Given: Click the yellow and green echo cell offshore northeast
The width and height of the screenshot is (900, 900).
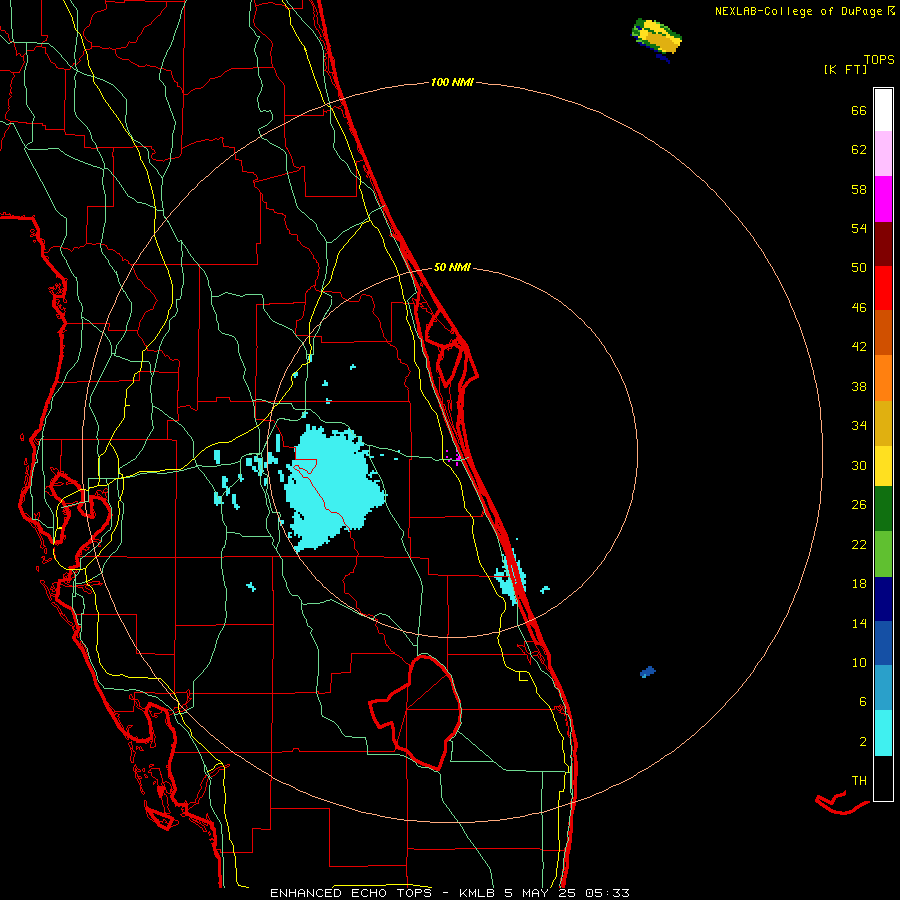Looking at the screenshot, I should [x=658, y=39].
